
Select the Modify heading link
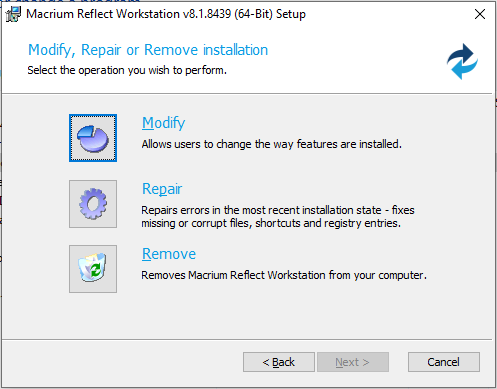pos(163,123)
